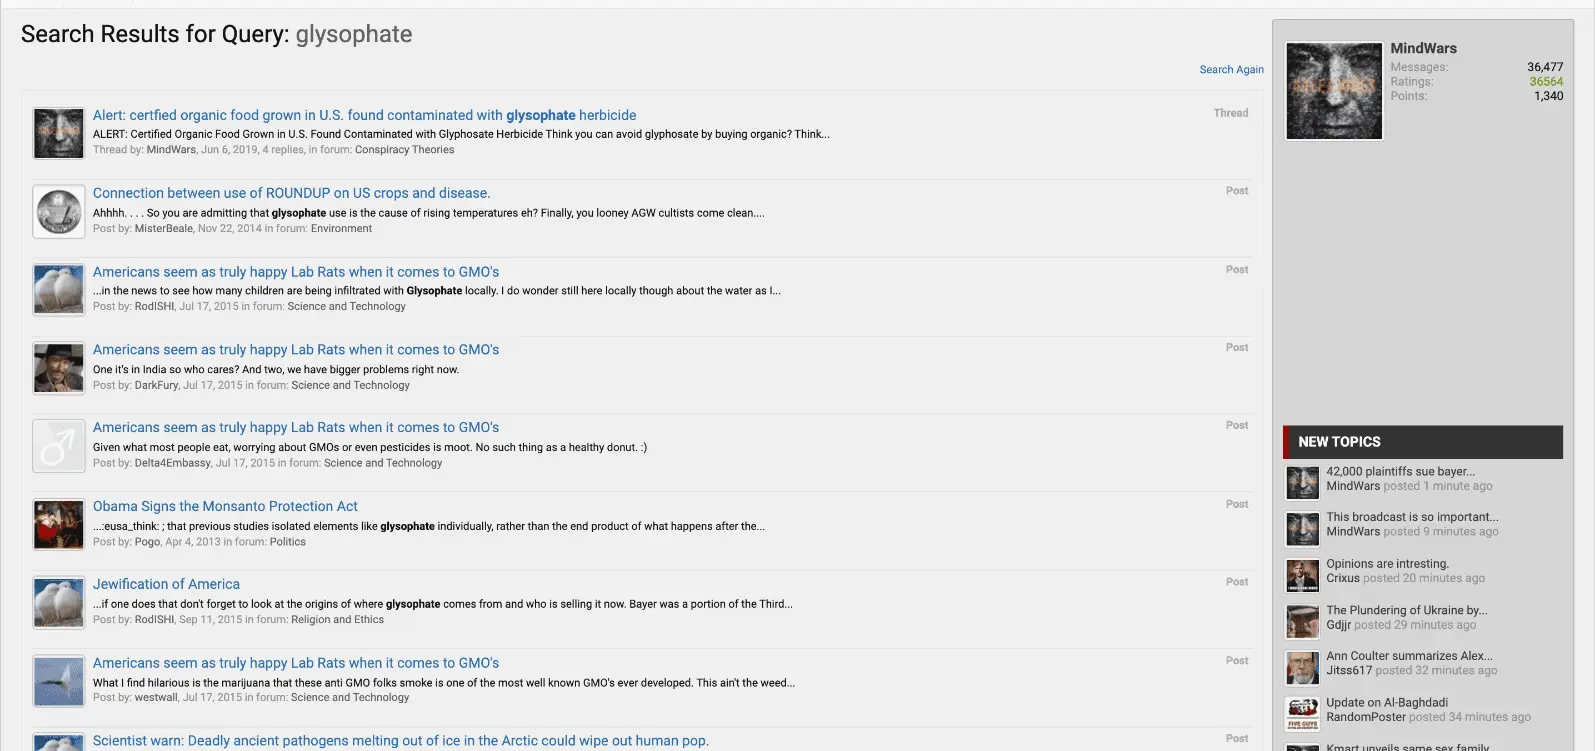Click DarkFury's avatar with hat figure
Image resolution: width=1595 pixels, height=751 pixels.
58,368
